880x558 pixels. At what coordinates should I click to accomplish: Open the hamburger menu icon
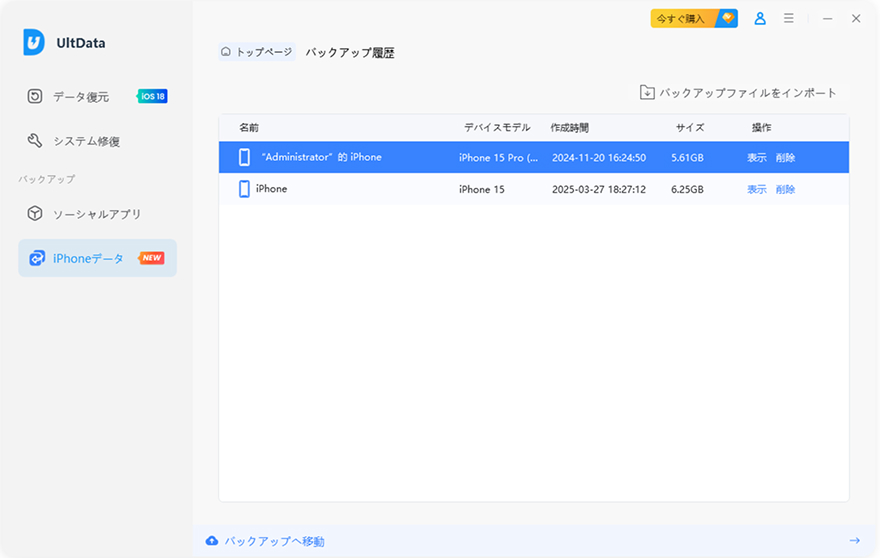[789, 19]
